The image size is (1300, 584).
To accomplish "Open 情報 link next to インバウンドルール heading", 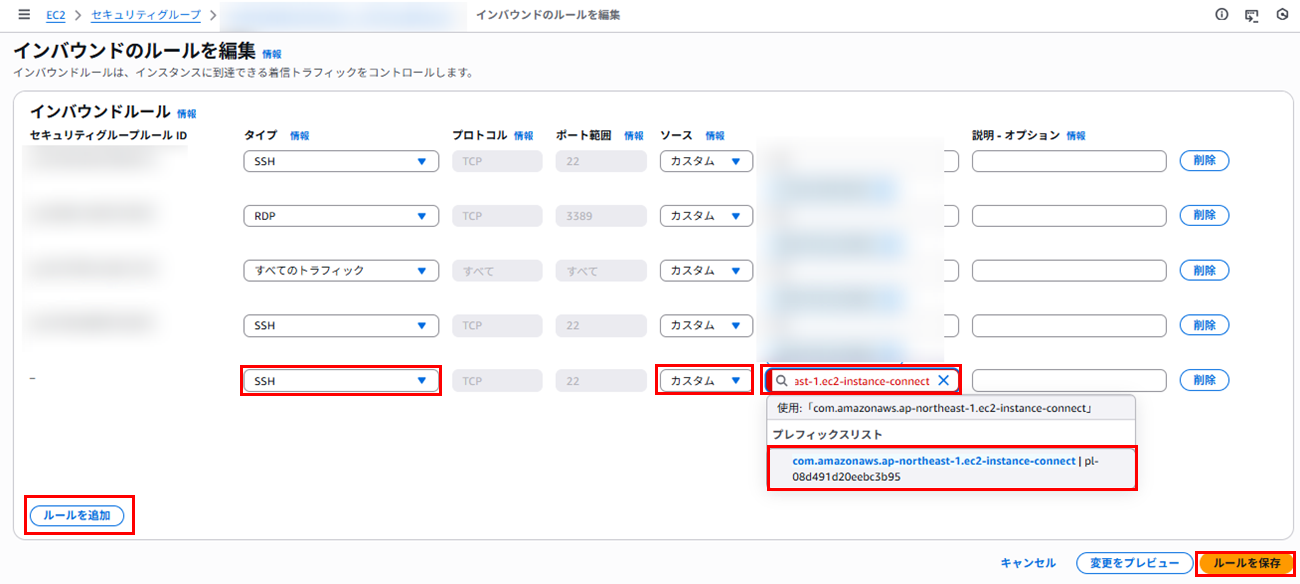I will (x=187, y=114).
